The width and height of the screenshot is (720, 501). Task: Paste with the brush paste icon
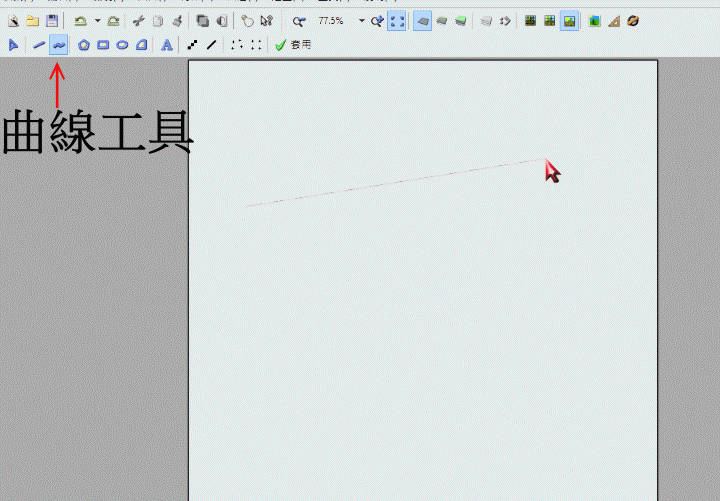click(177, 21)
